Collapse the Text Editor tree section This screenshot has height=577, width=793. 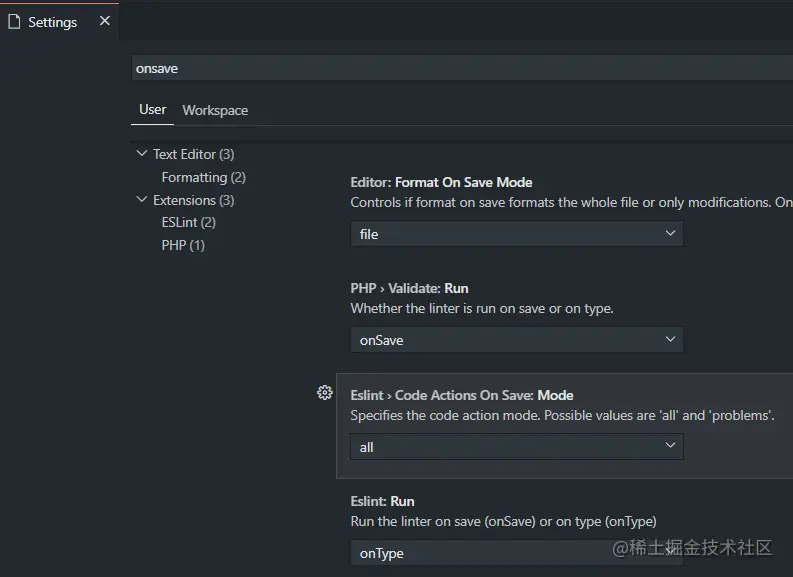point(142,154)
